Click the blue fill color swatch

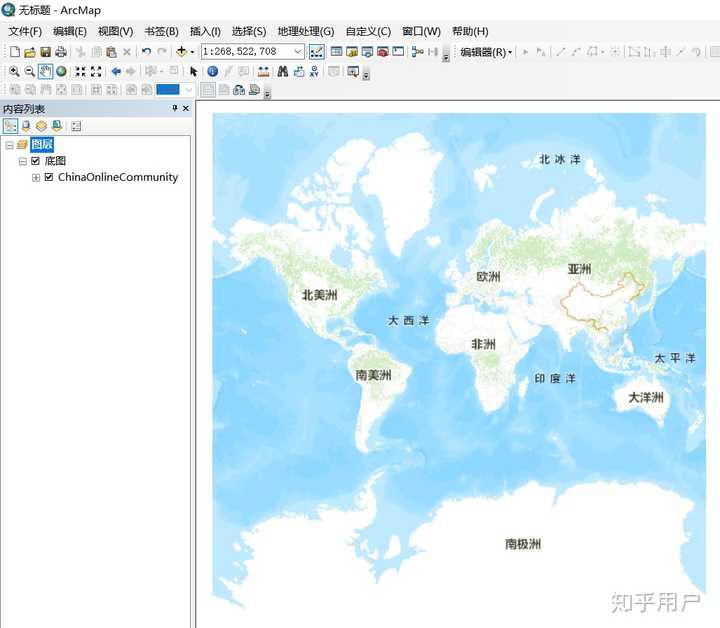pos(168,90)
